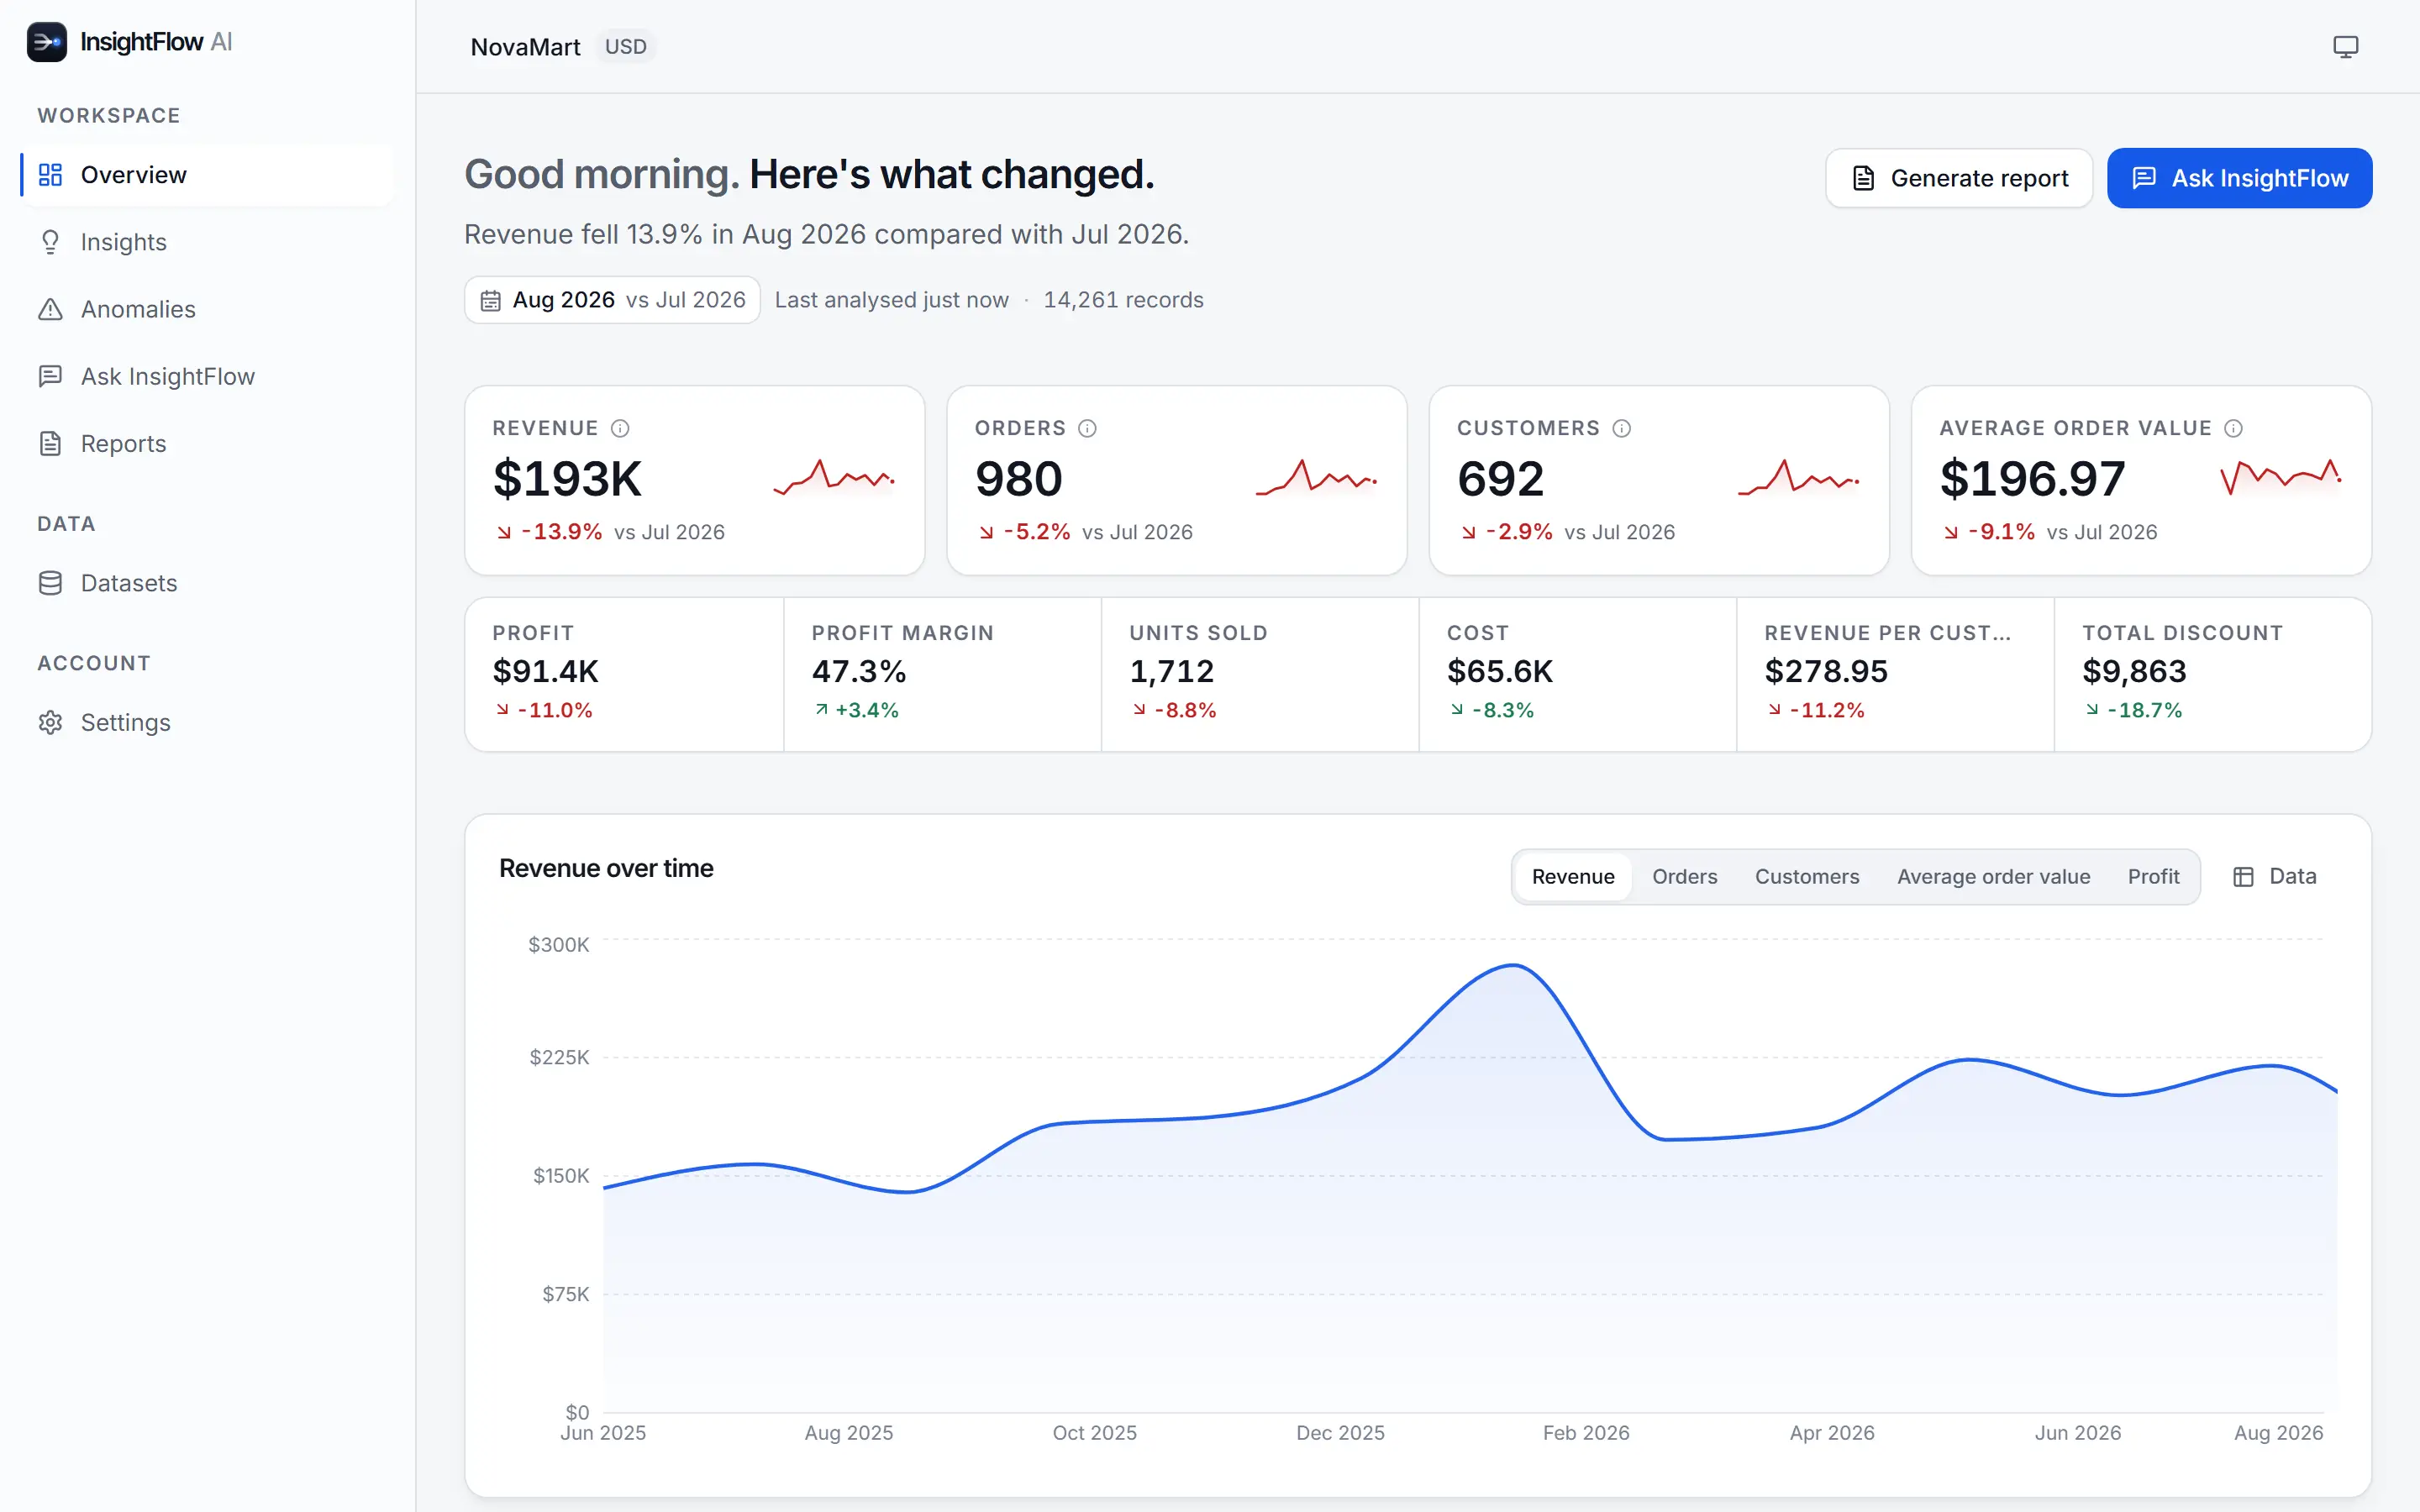Switch chart to the Profit tab
This screenshot has height=1512, width=2420.
coord(2153,877)
